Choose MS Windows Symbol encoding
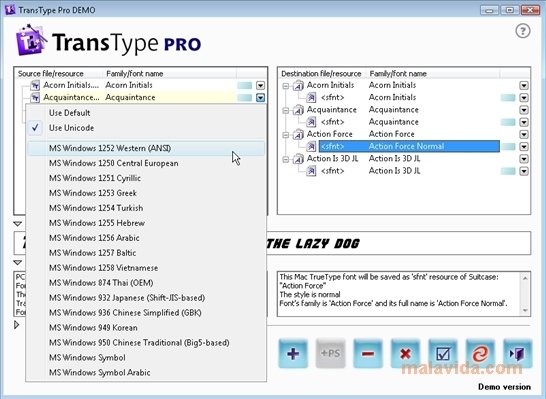The image size is (546, 399). [146, 358]
